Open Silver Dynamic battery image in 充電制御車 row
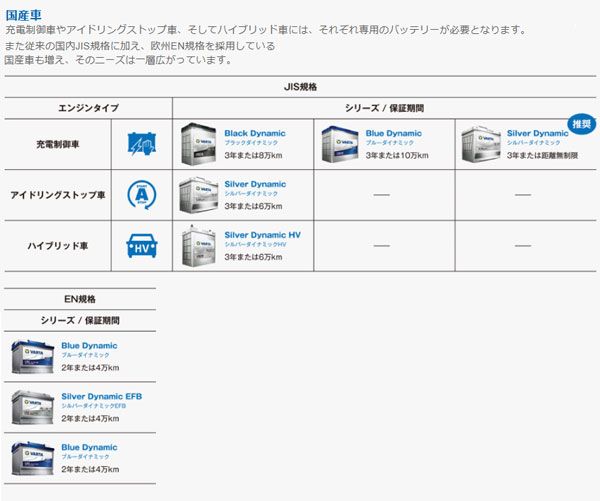The image size is (600, 501). tap(481, 144)
